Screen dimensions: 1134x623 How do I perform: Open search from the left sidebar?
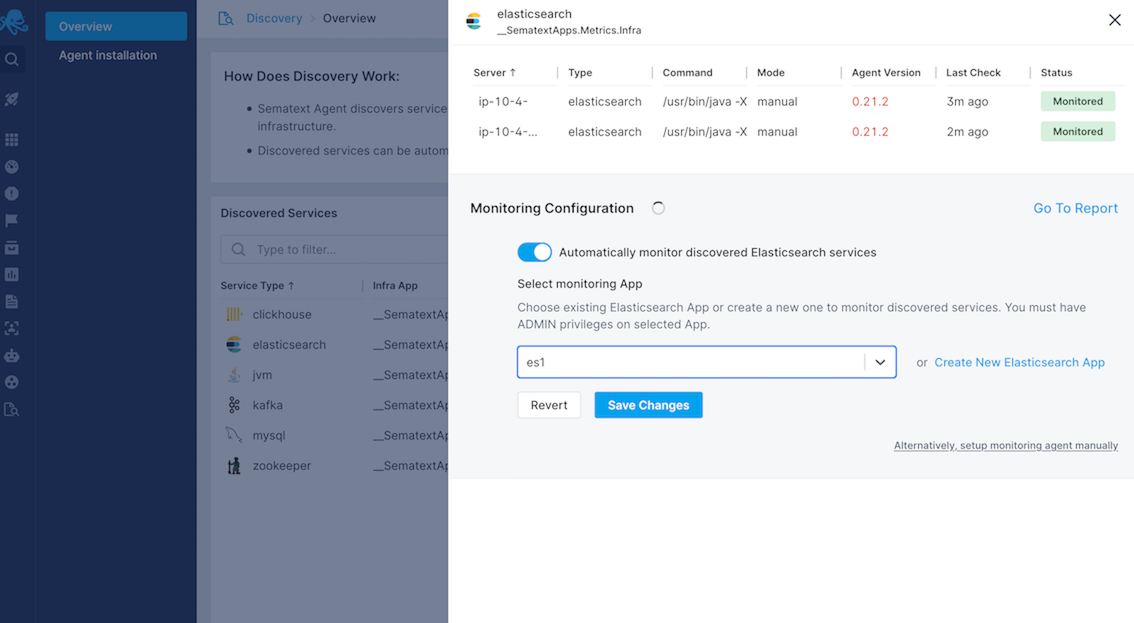[12, 59]
